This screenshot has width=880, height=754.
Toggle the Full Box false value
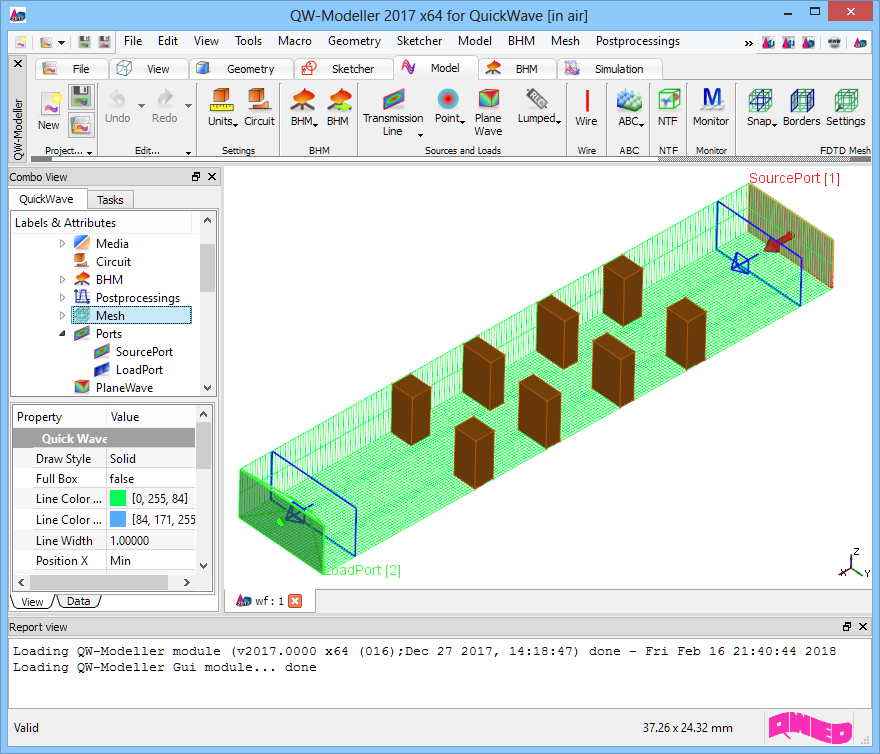tap(150, 479)
